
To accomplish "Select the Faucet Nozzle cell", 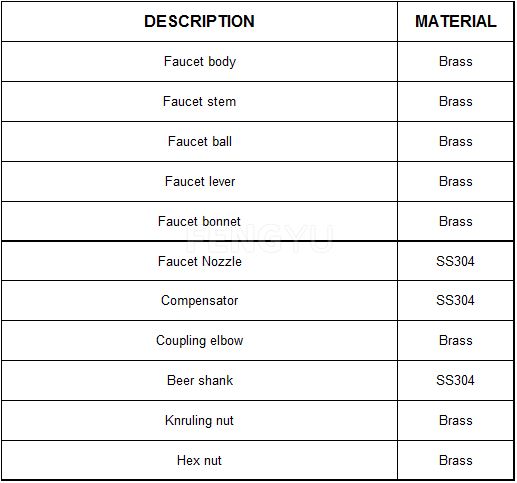I will click(x=199, y=261).
